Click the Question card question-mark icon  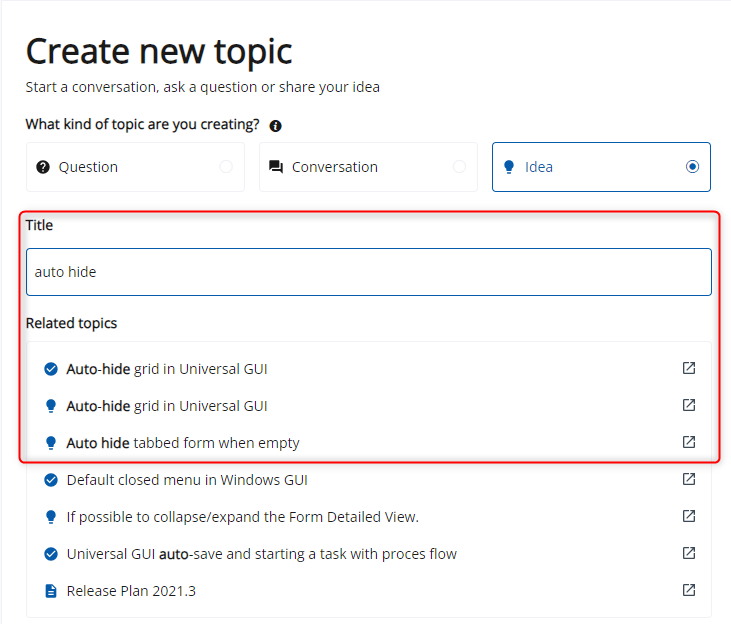(43, 167)
